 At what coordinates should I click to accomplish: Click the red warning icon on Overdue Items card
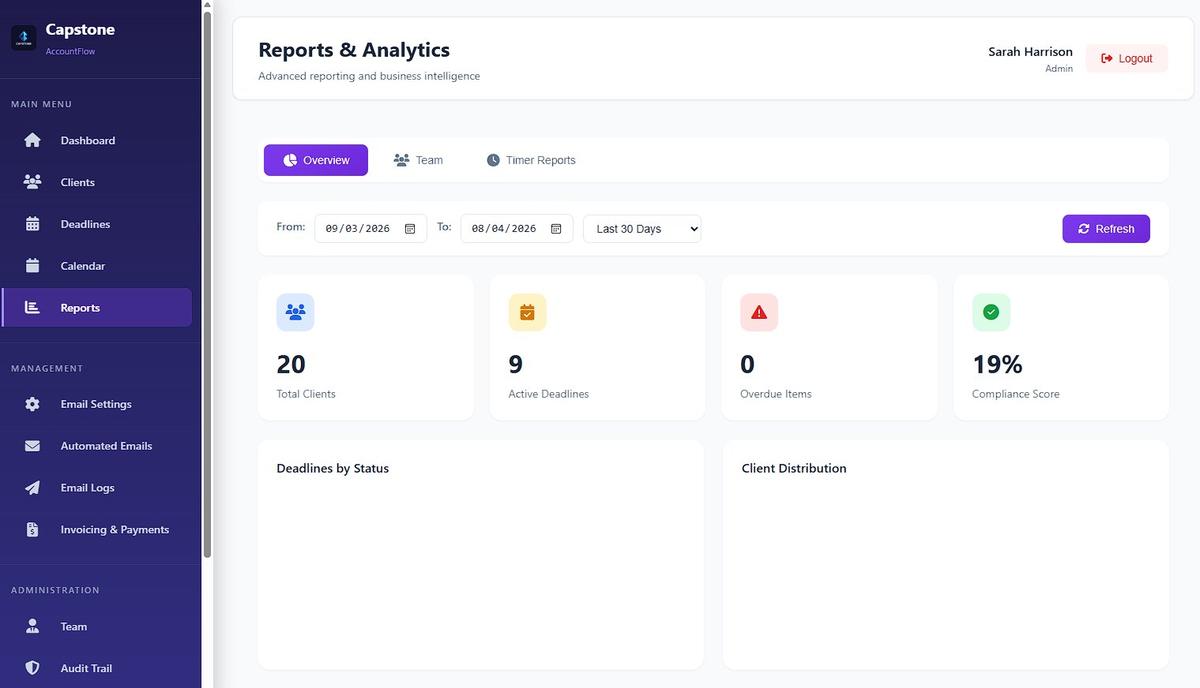pos(758,311)
